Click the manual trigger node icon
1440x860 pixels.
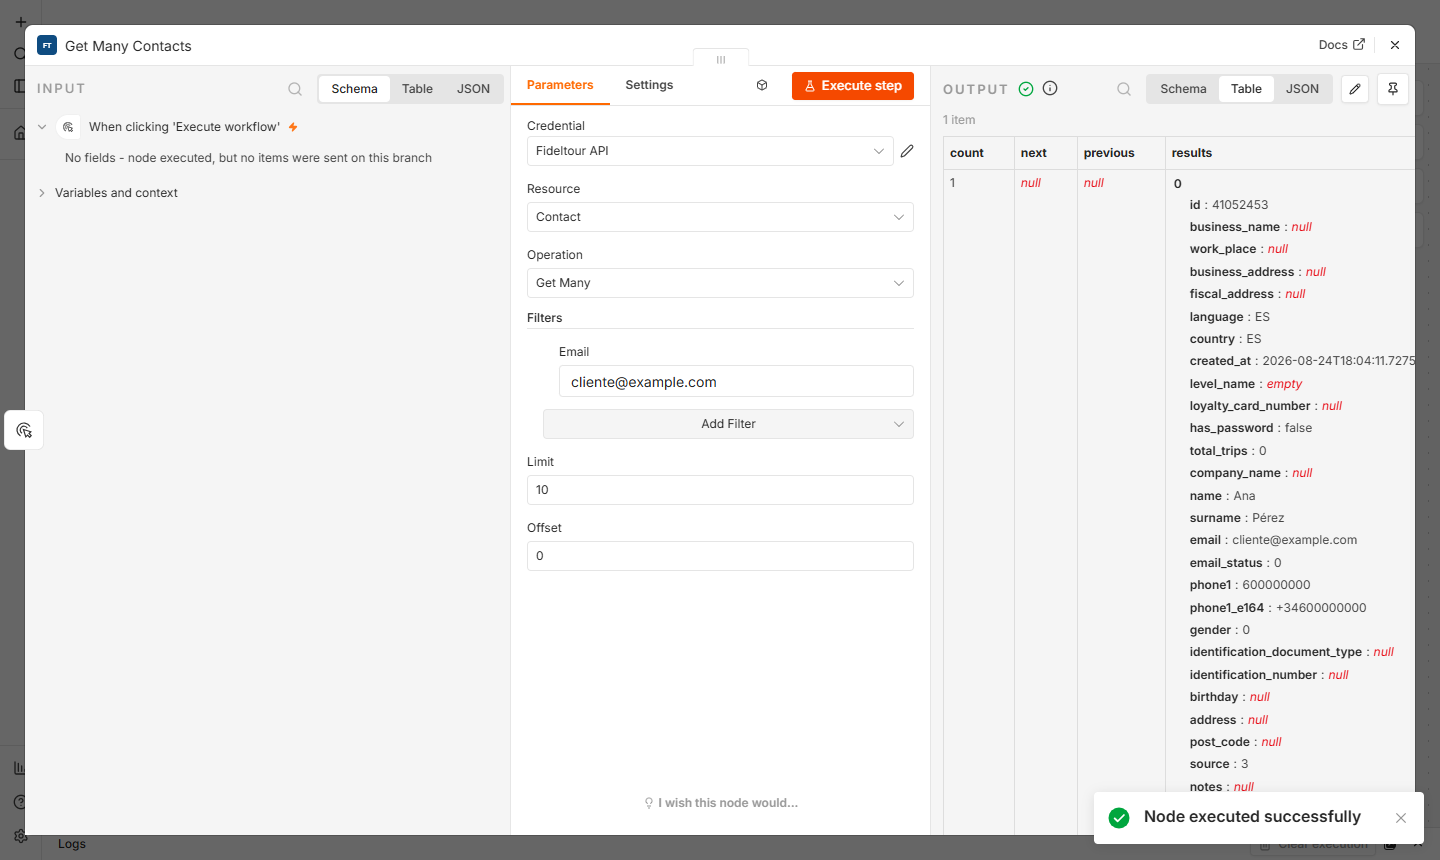point(68,127)
